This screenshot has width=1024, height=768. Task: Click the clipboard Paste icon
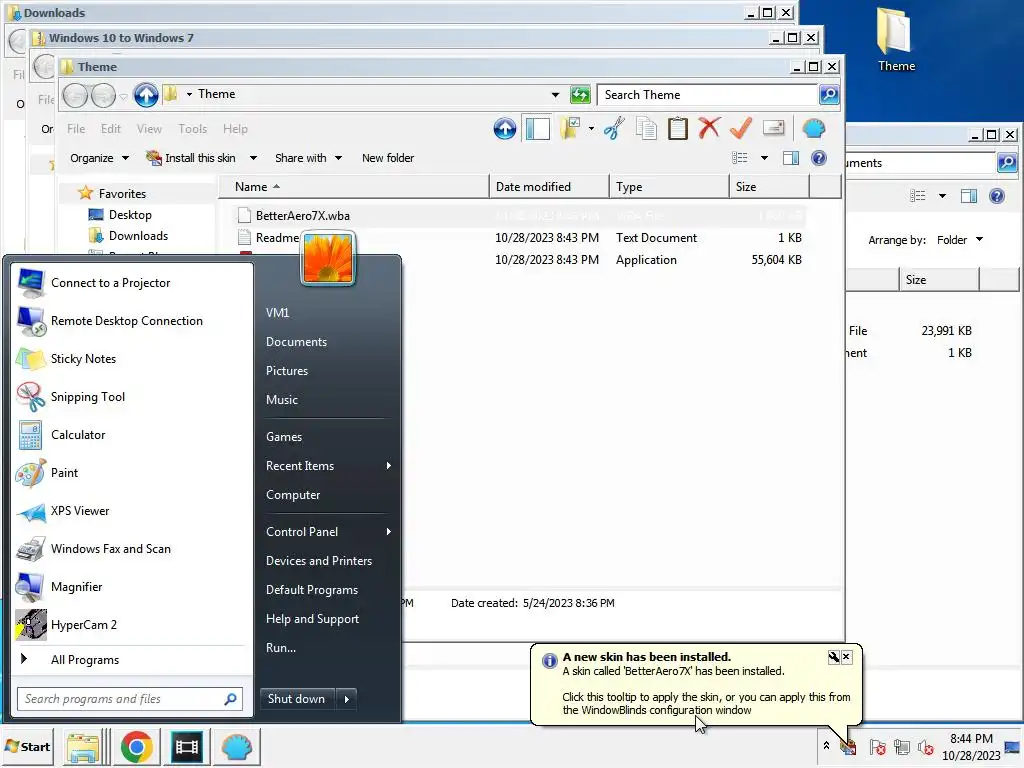click(678, 129)
